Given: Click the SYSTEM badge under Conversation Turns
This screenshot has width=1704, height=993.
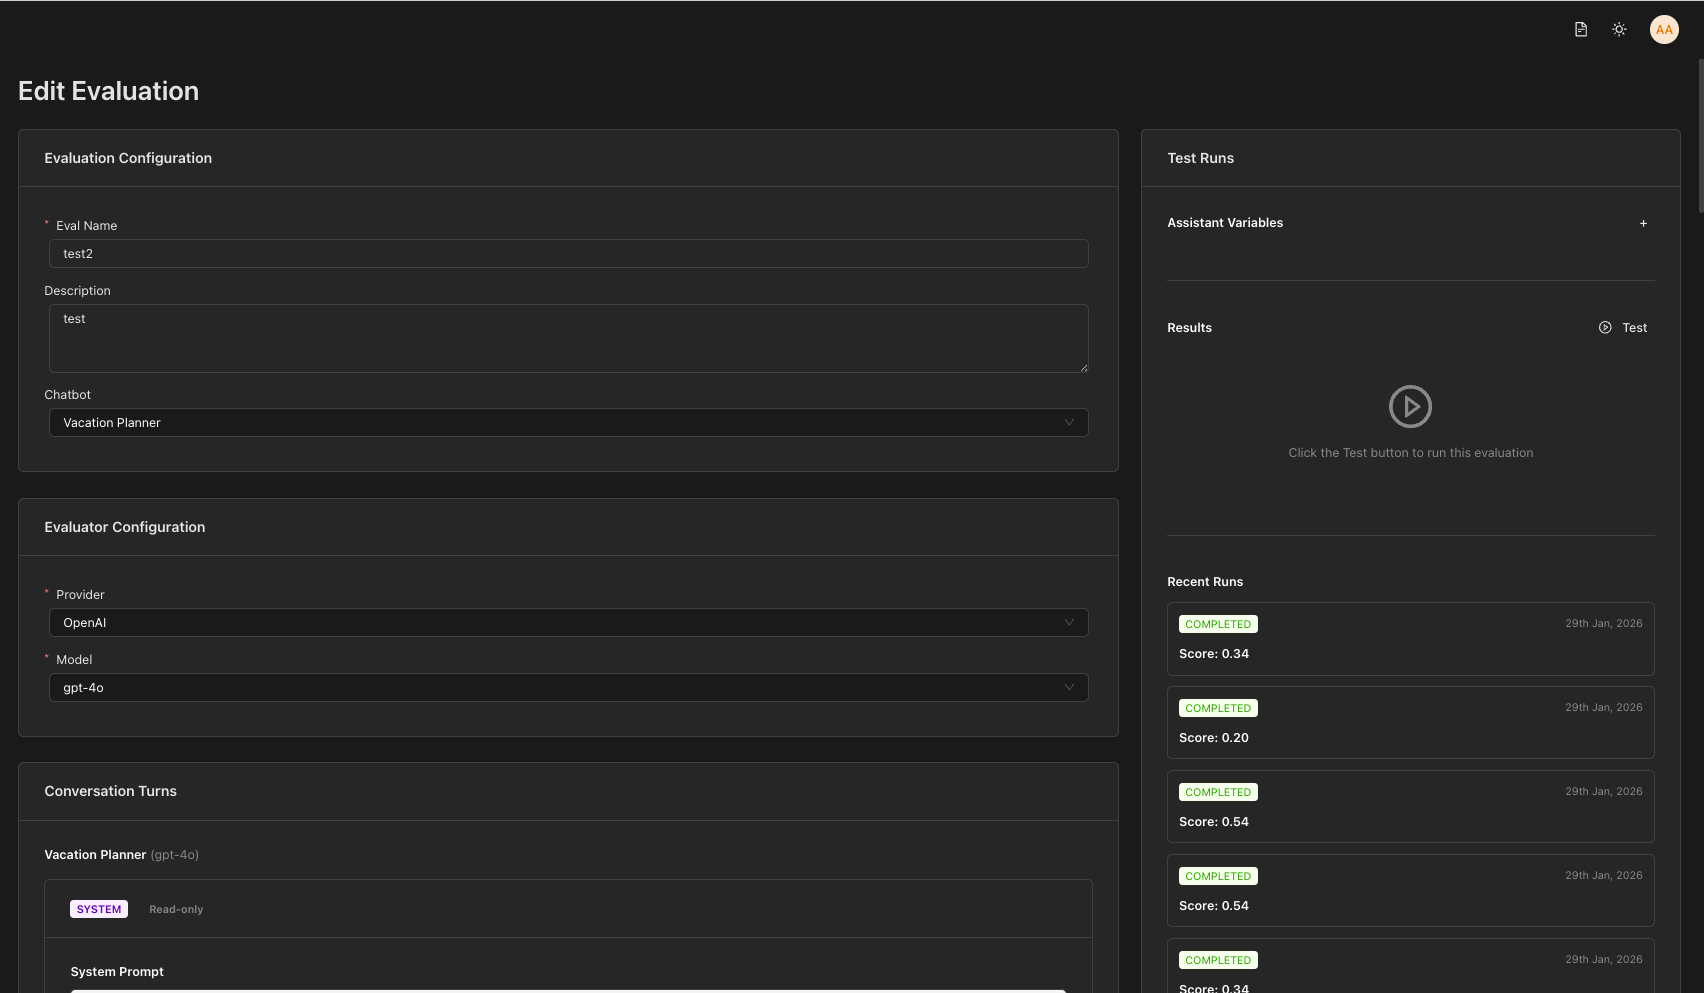Looking at the screenshot, I should (x=98, y=908).
